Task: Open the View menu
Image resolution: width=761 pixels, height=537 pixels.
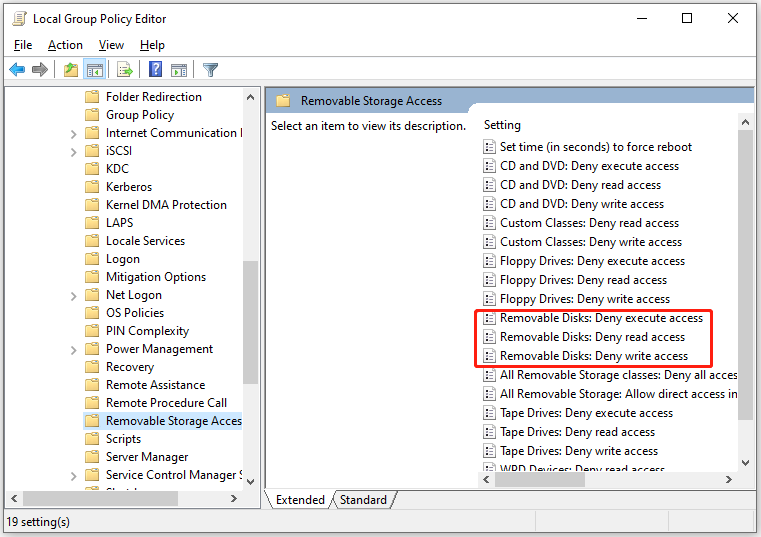Action: (111, 45)
